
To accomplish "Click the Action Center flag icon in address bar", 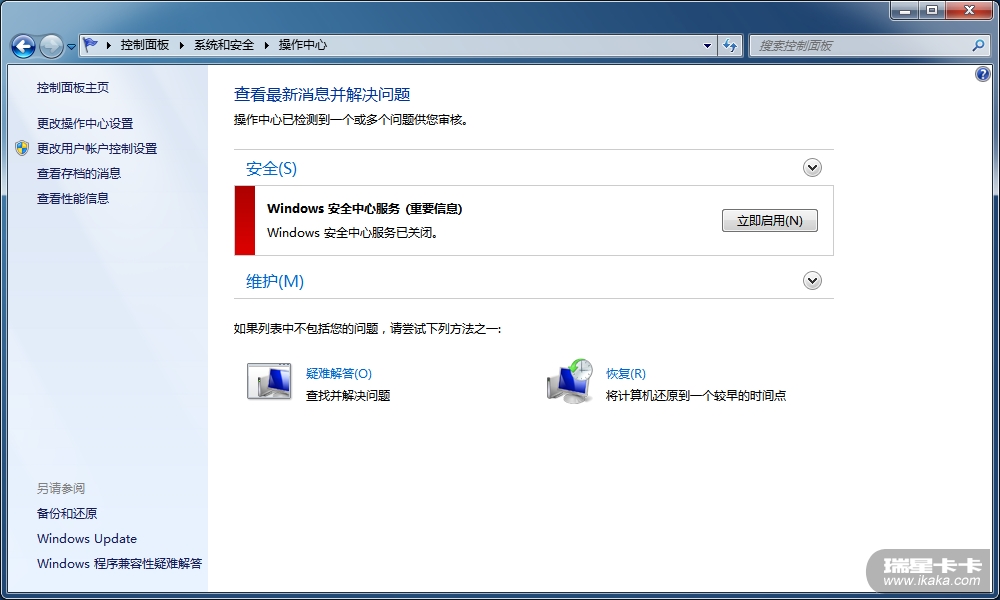I will pos(91,45).
